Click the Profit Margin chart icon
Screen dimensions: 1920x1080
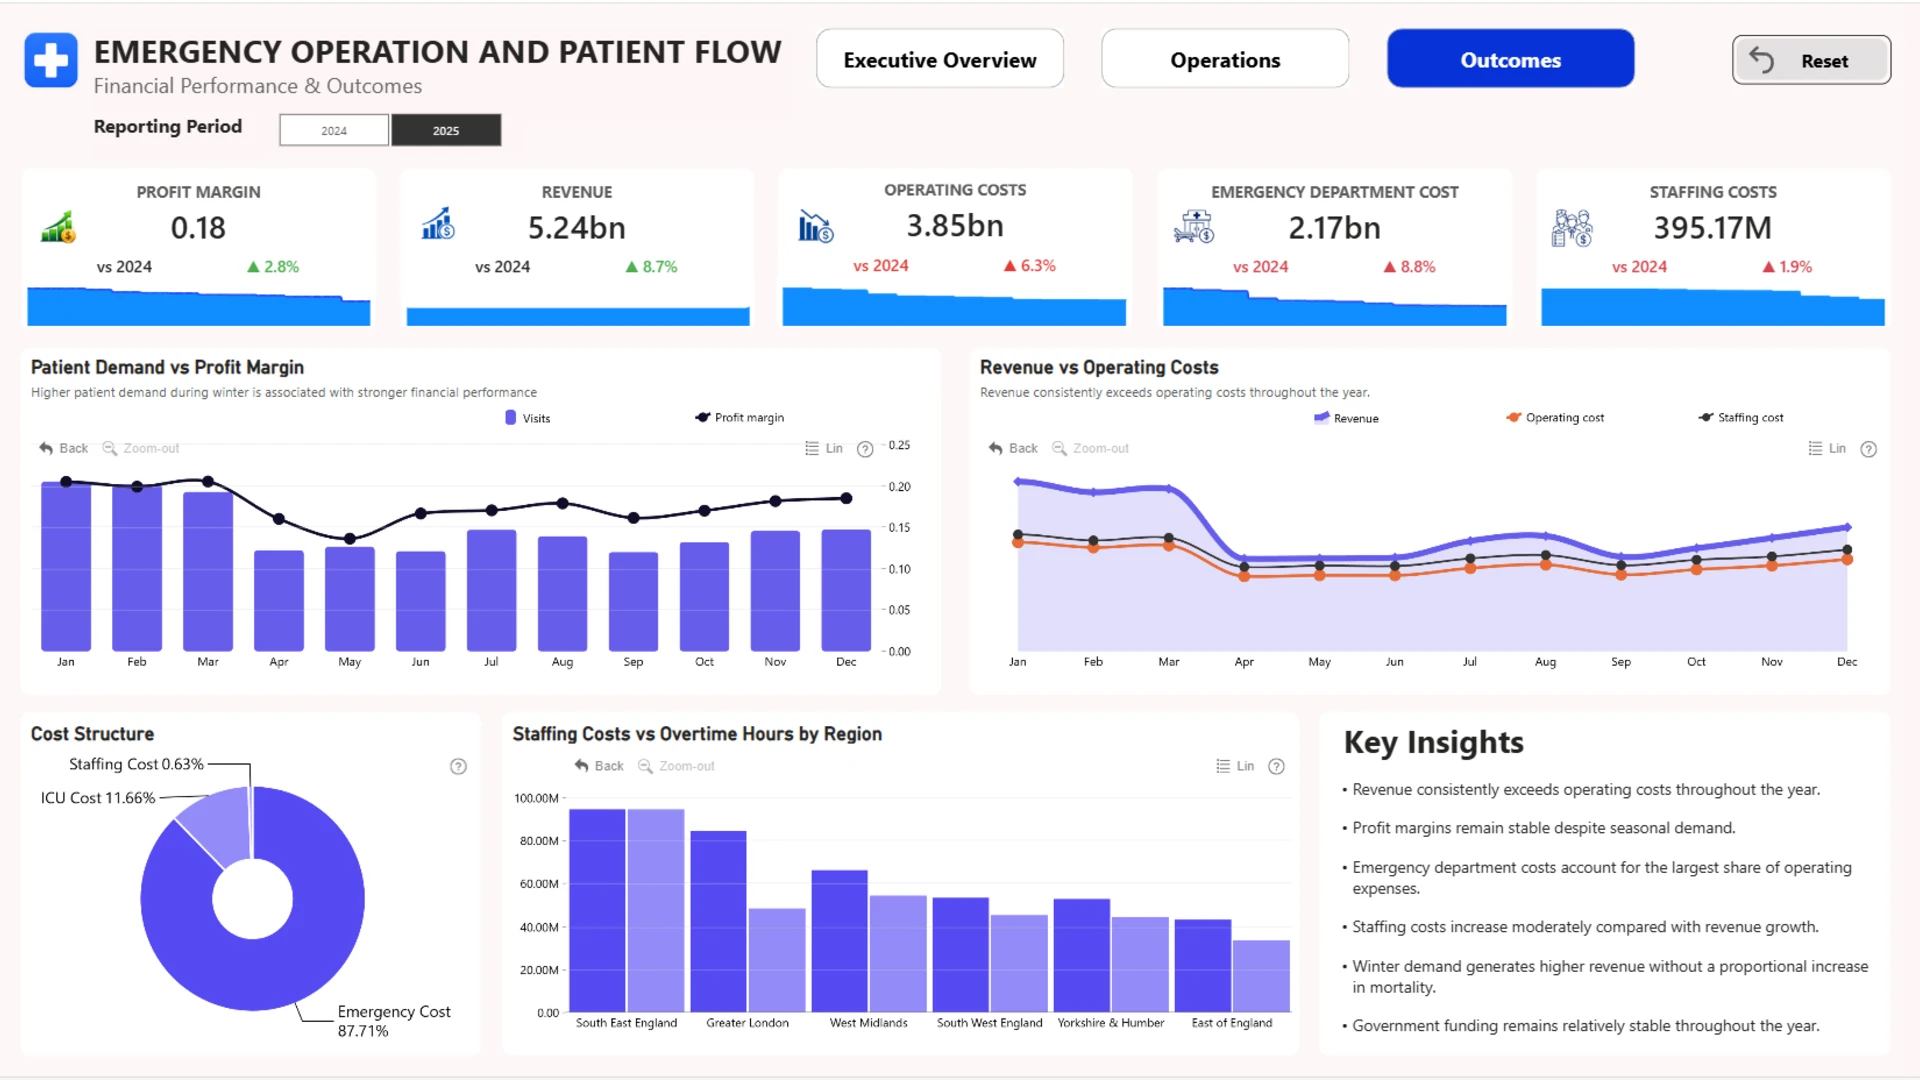pyautogui.click(x=58, y=228)
